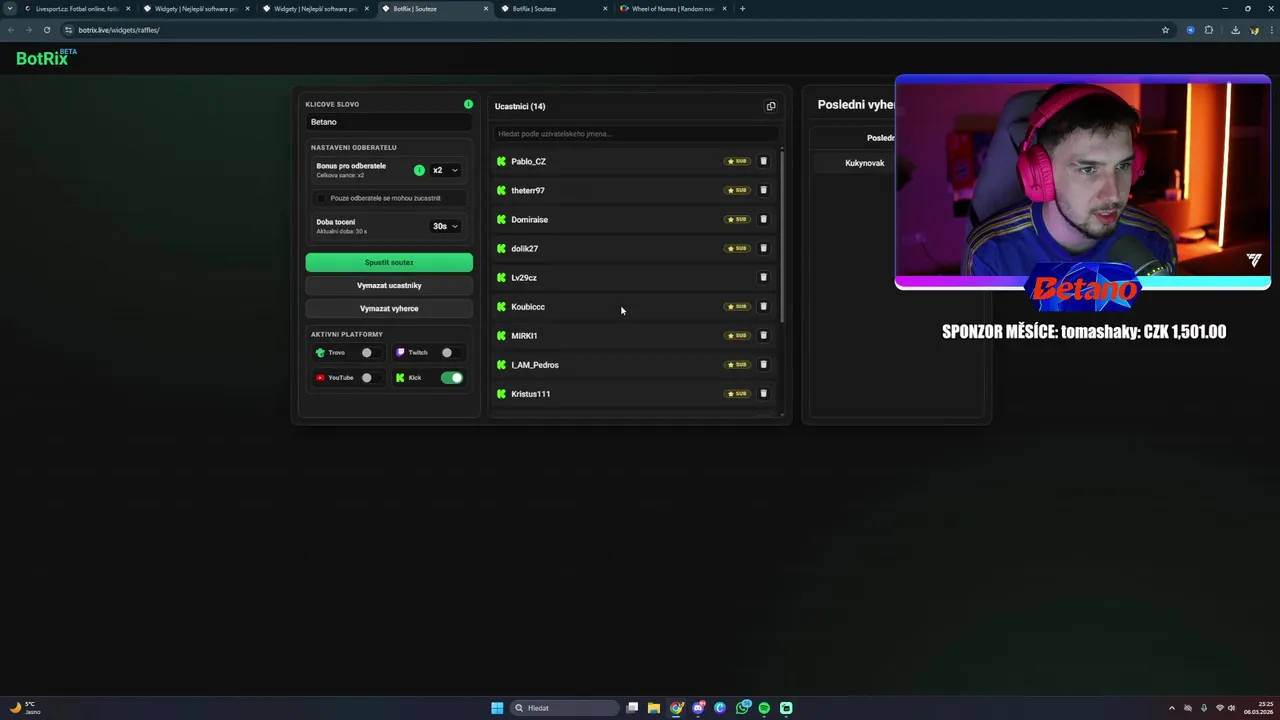Open bonus multiplier x2 dropdown
The image size is (1280, 720).
[x=445, y=170]
